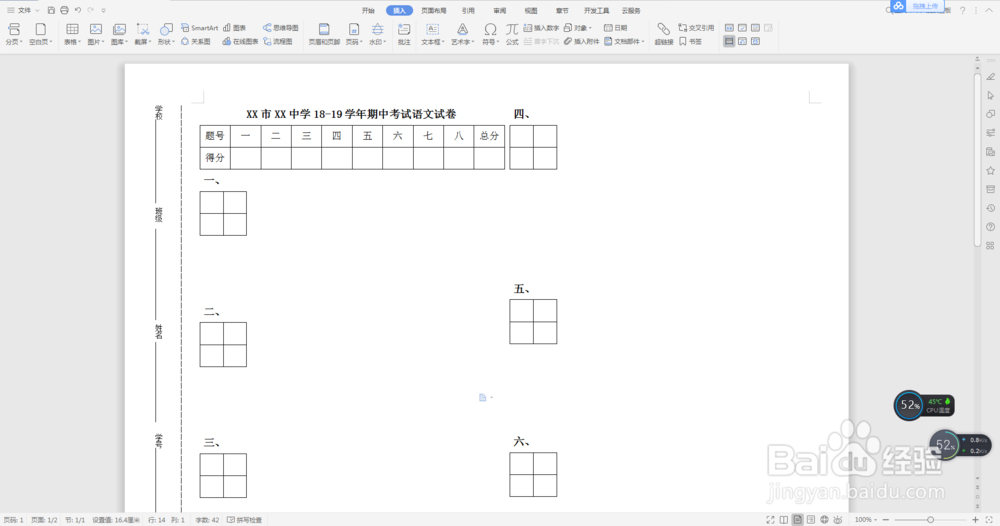
Task: Insert a Mind Map (思维导图)
Action: 281,28
